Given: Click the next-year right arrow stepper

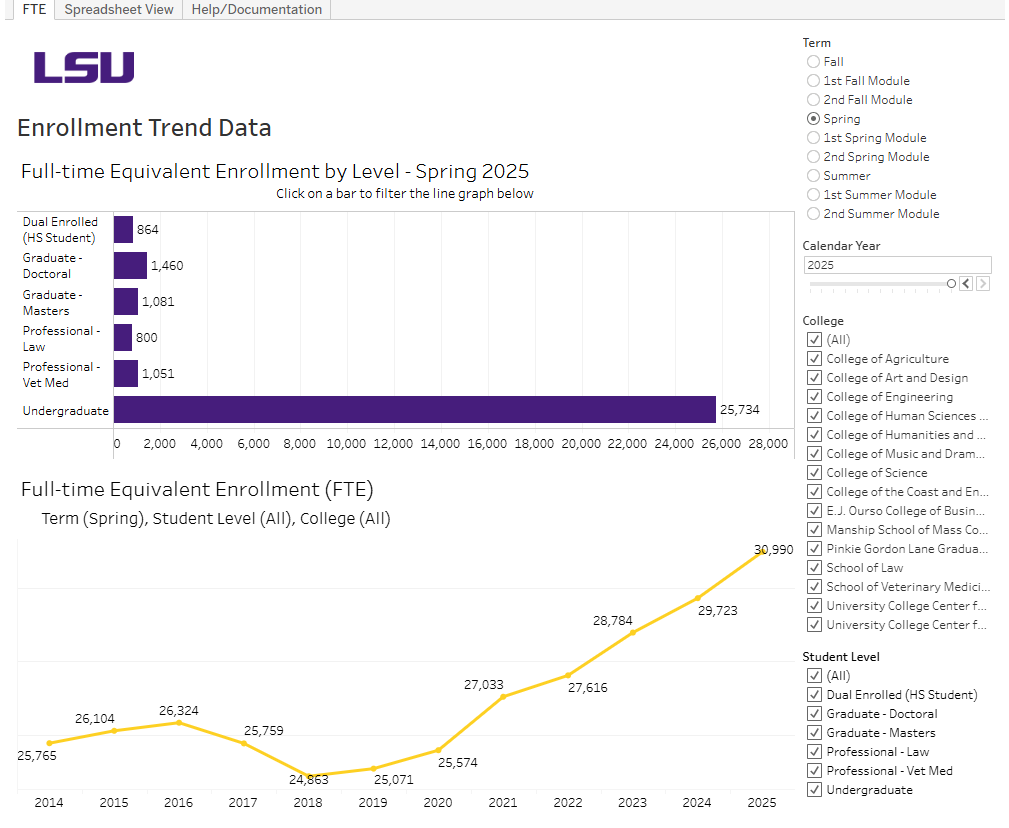Looking at the screenshot, I should pyautogui.click(x=983, y=283).
